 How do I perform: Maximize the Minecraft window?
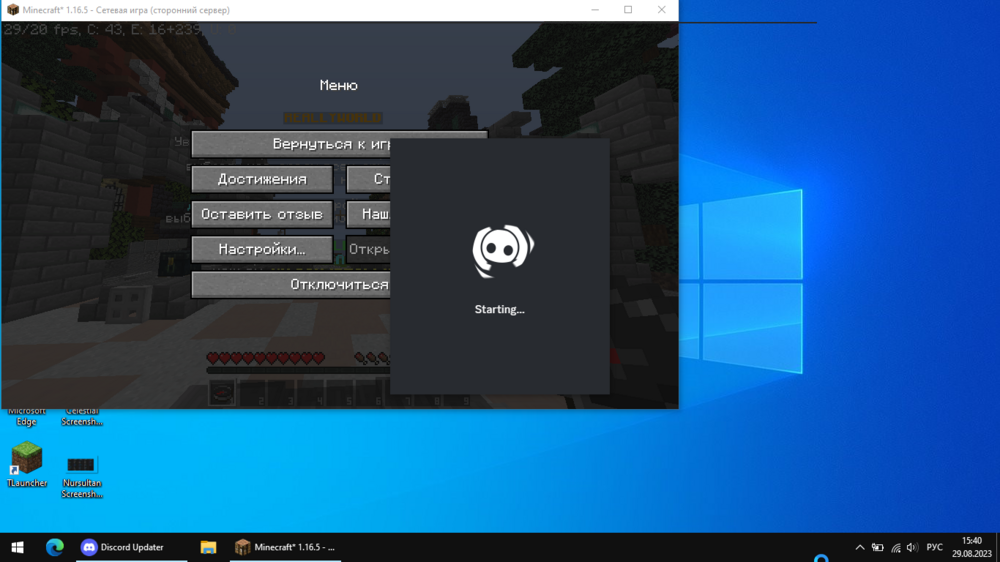click(x=628, y=10)
